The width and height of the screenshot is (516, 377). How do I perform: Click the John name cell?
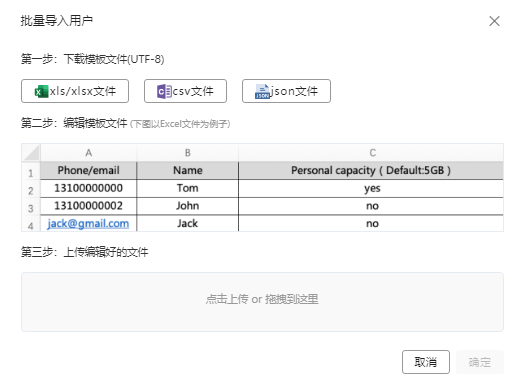[x=188, y=206]
